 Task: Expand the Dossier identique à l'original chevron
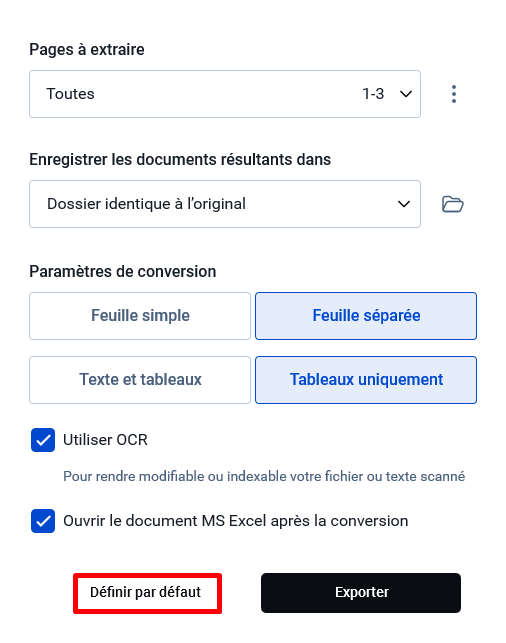tap(404, 204)
